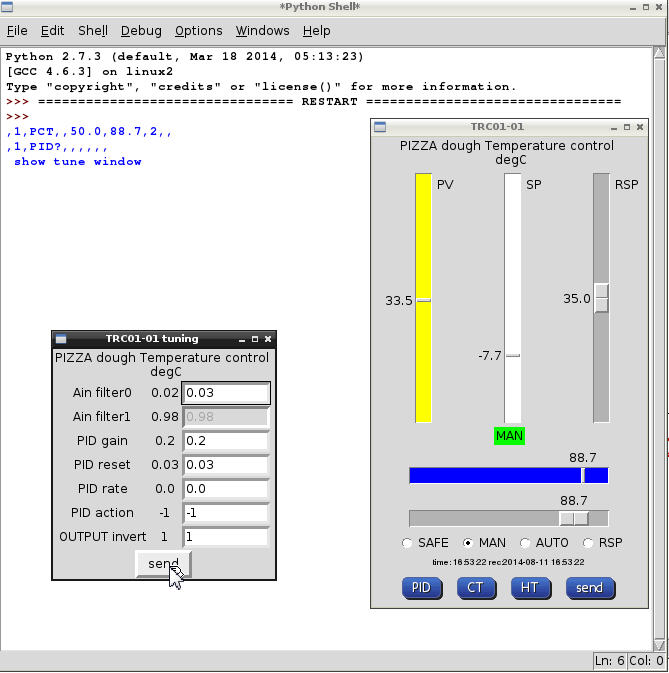
Task: Click the RSP vertical slider handle
Action: (601, 298)
